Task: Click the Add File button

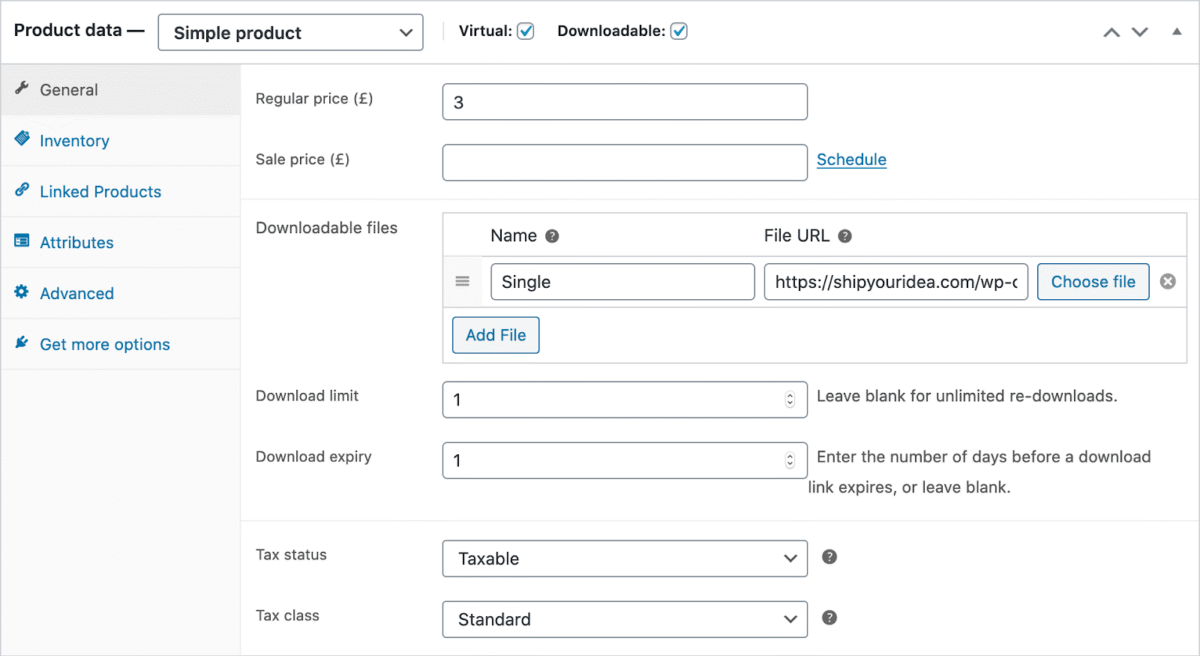Action: click(495, 335)
